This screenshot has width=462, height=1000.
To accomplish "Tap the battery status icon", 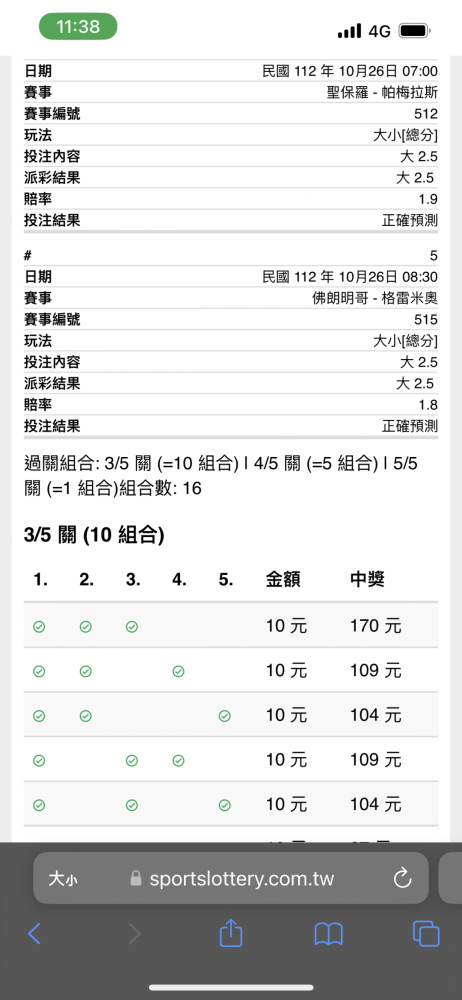I will [x=415, y=30].
